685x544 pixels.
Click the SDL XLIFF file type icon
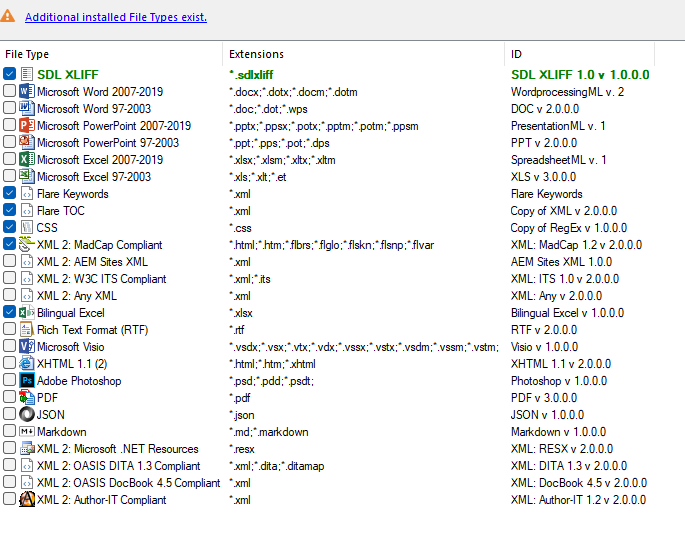27,74
